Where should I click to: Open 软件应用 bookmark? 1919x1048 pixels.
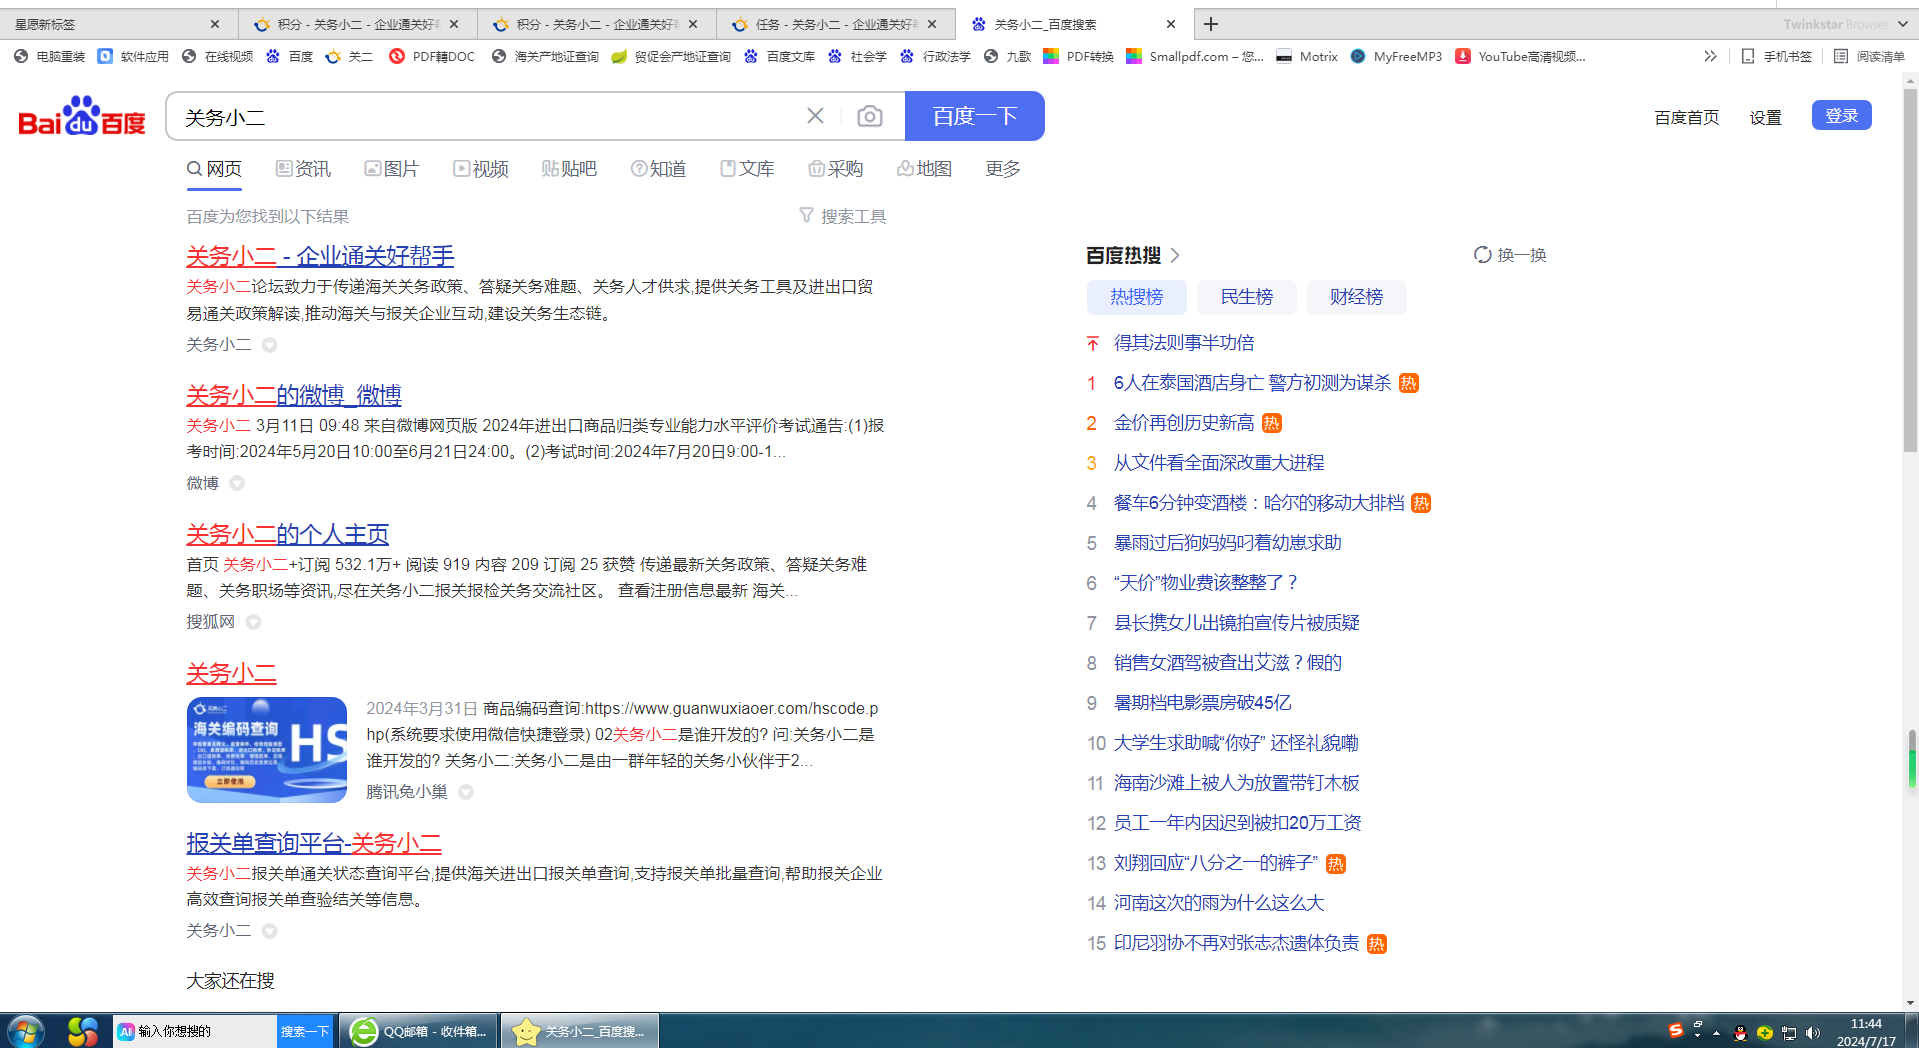pos(133,57)
